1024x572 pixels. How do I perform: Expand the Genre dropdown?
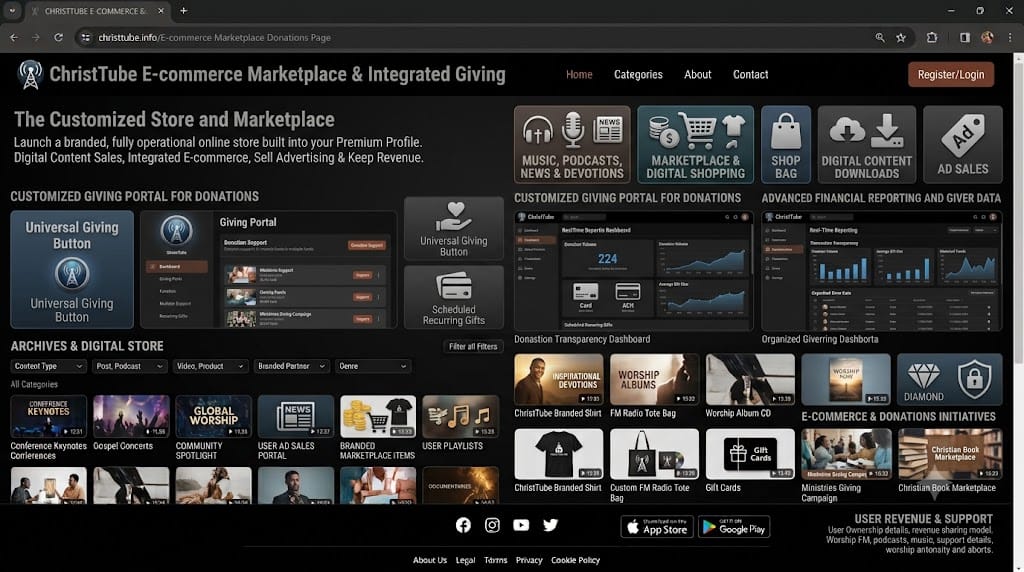tap(373, 366)
